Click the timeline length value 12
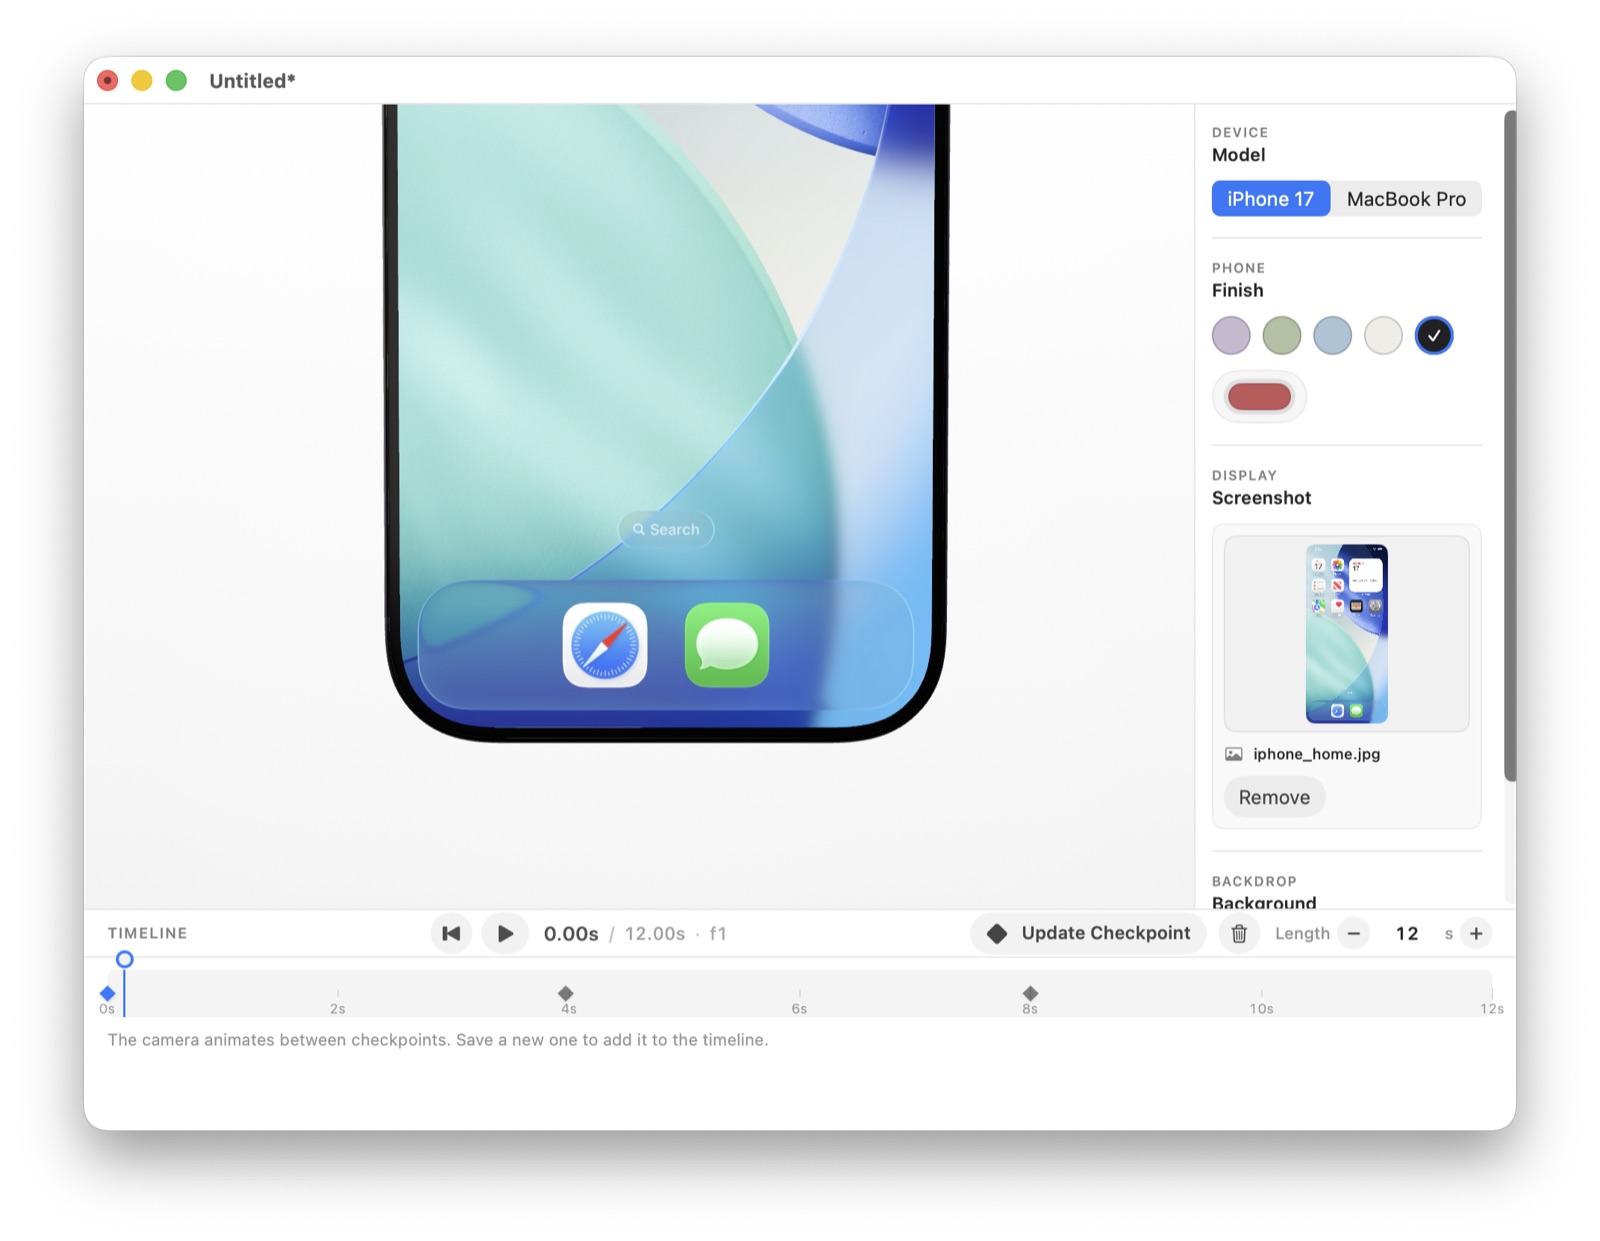Viewport: 1600px width, 1241px height. tap(1407, 934)
